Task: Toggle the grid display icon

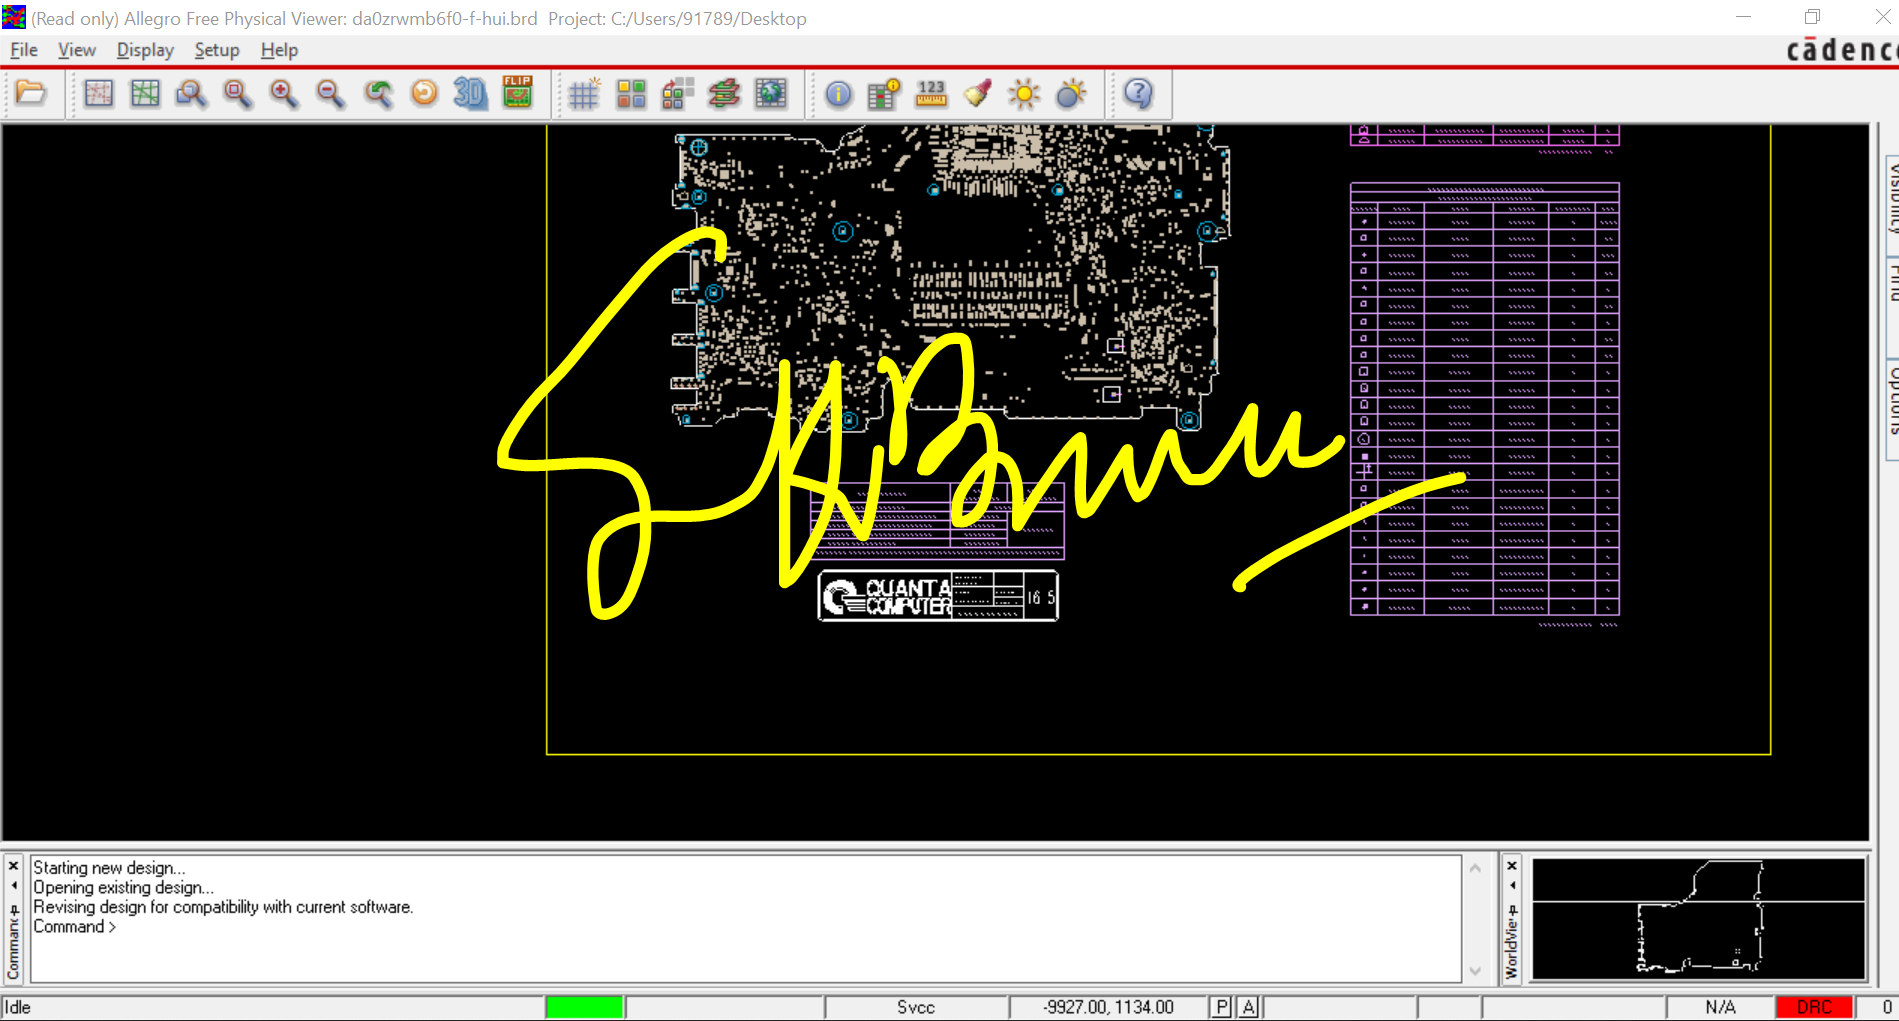Action: pyautogui.click(x=584, y=94)
